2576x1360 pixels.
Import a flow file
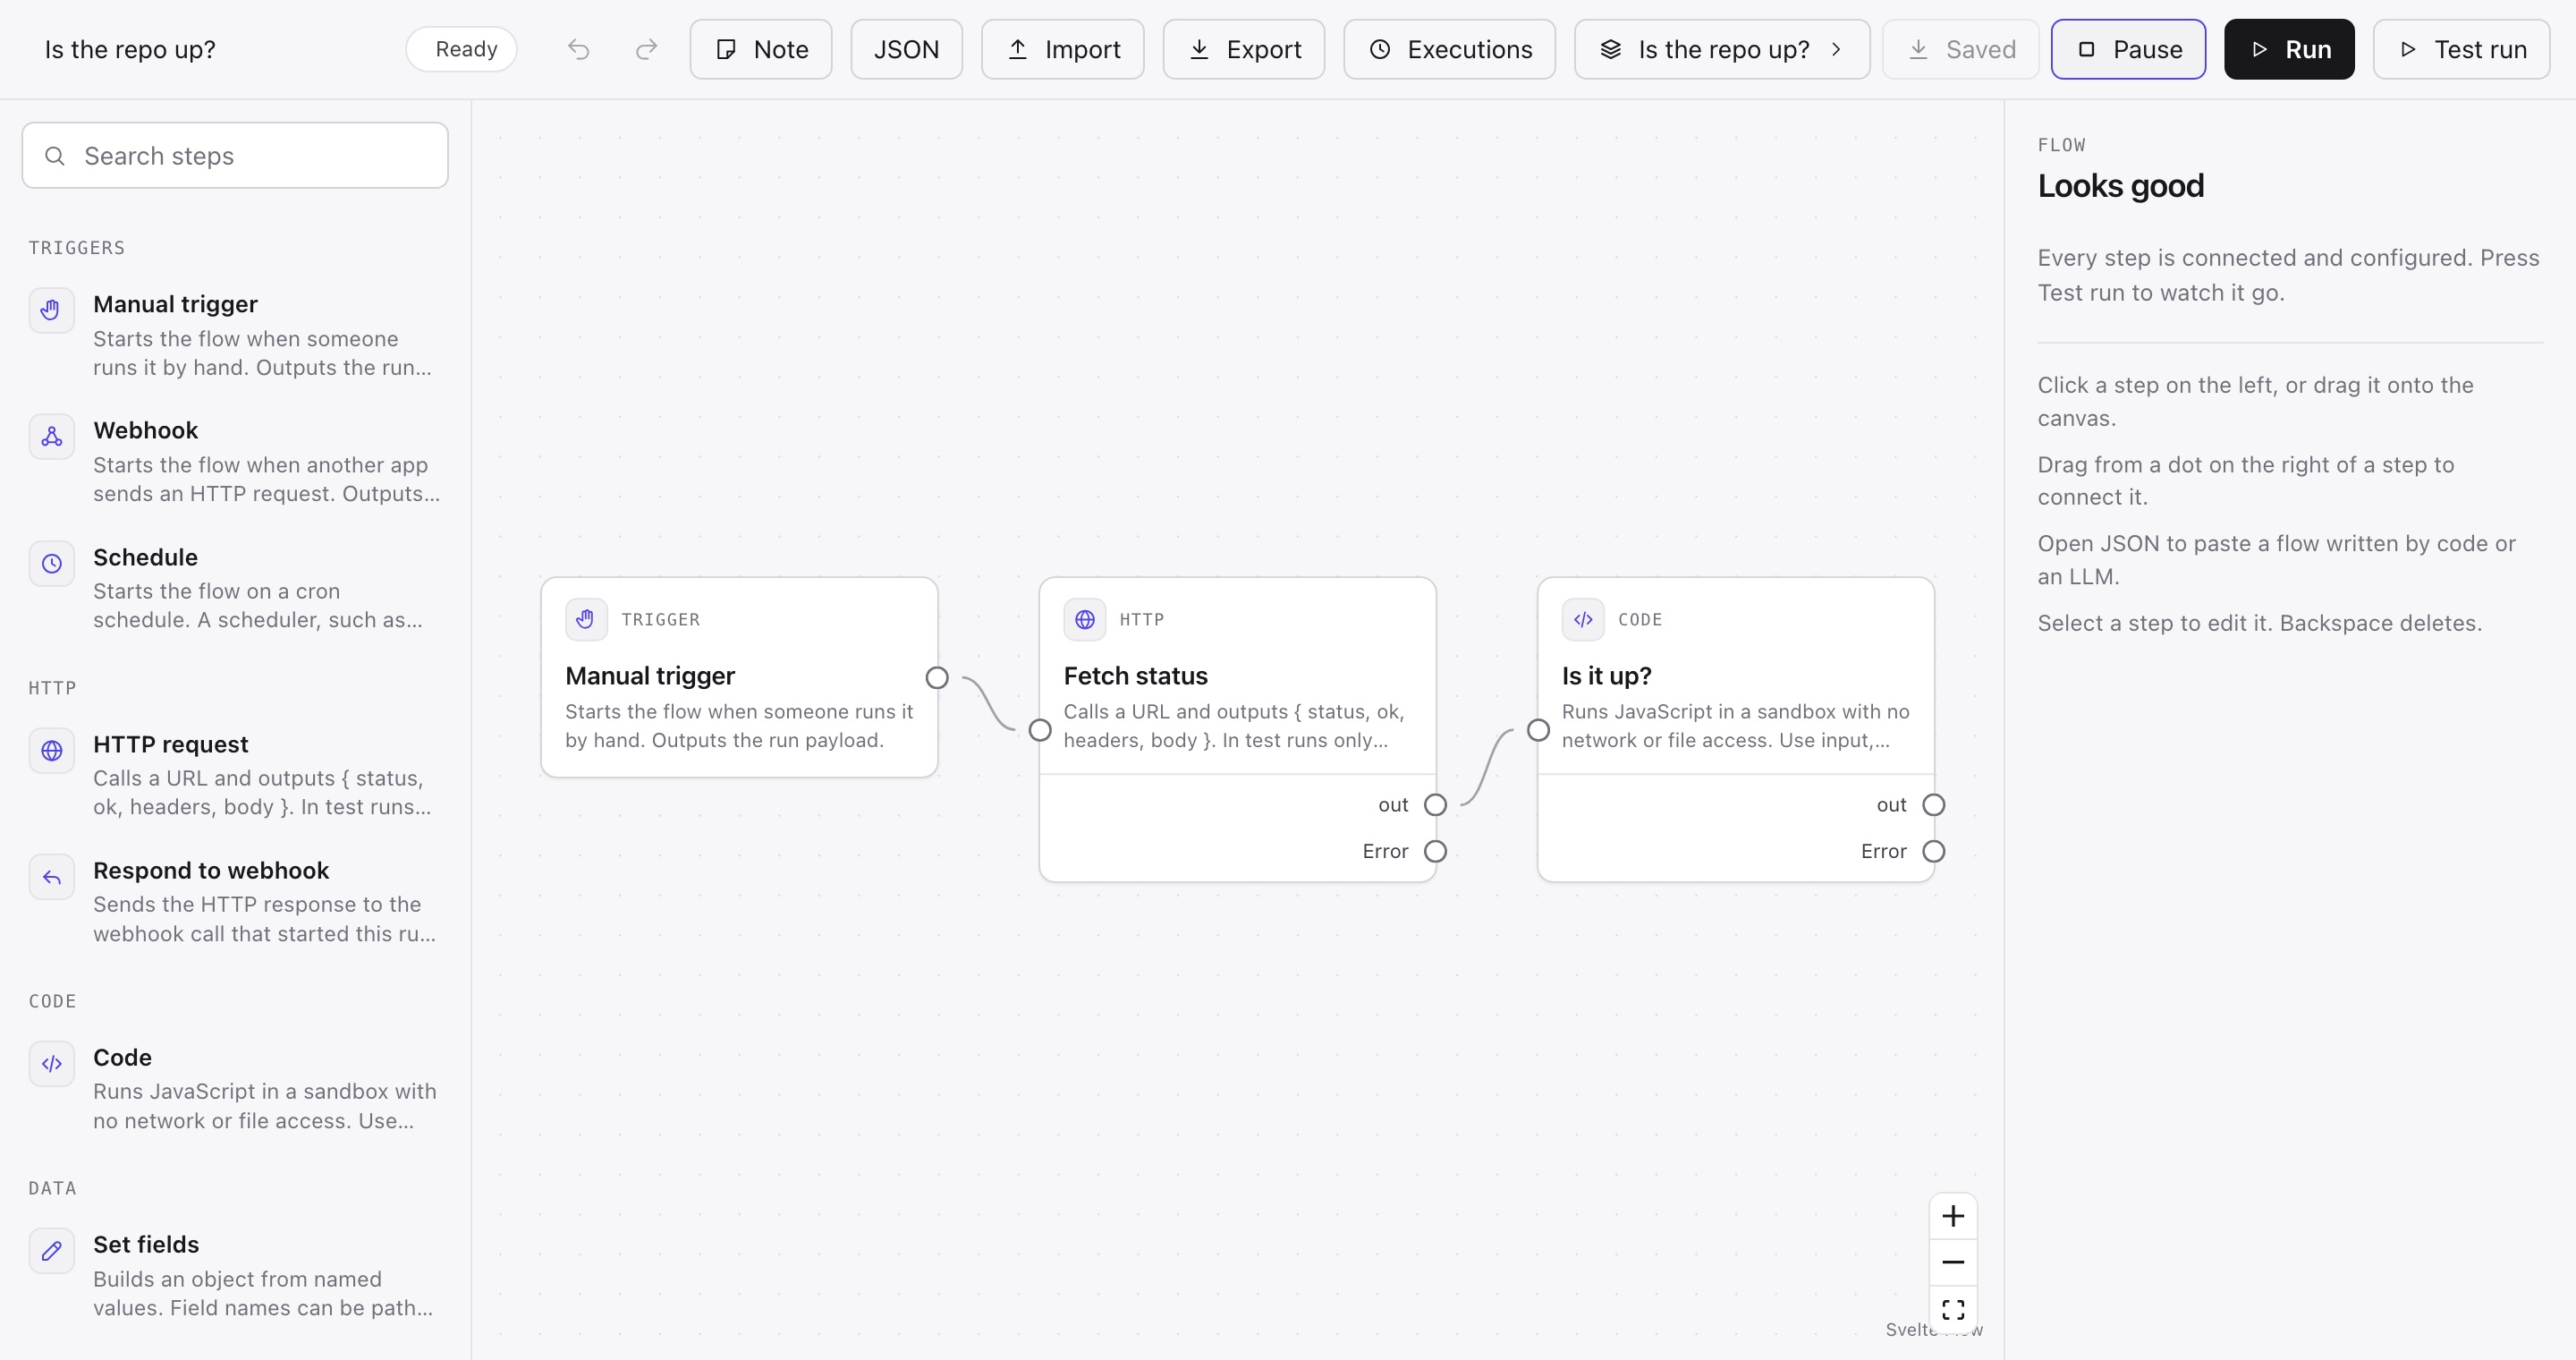tap(1062, 49)
